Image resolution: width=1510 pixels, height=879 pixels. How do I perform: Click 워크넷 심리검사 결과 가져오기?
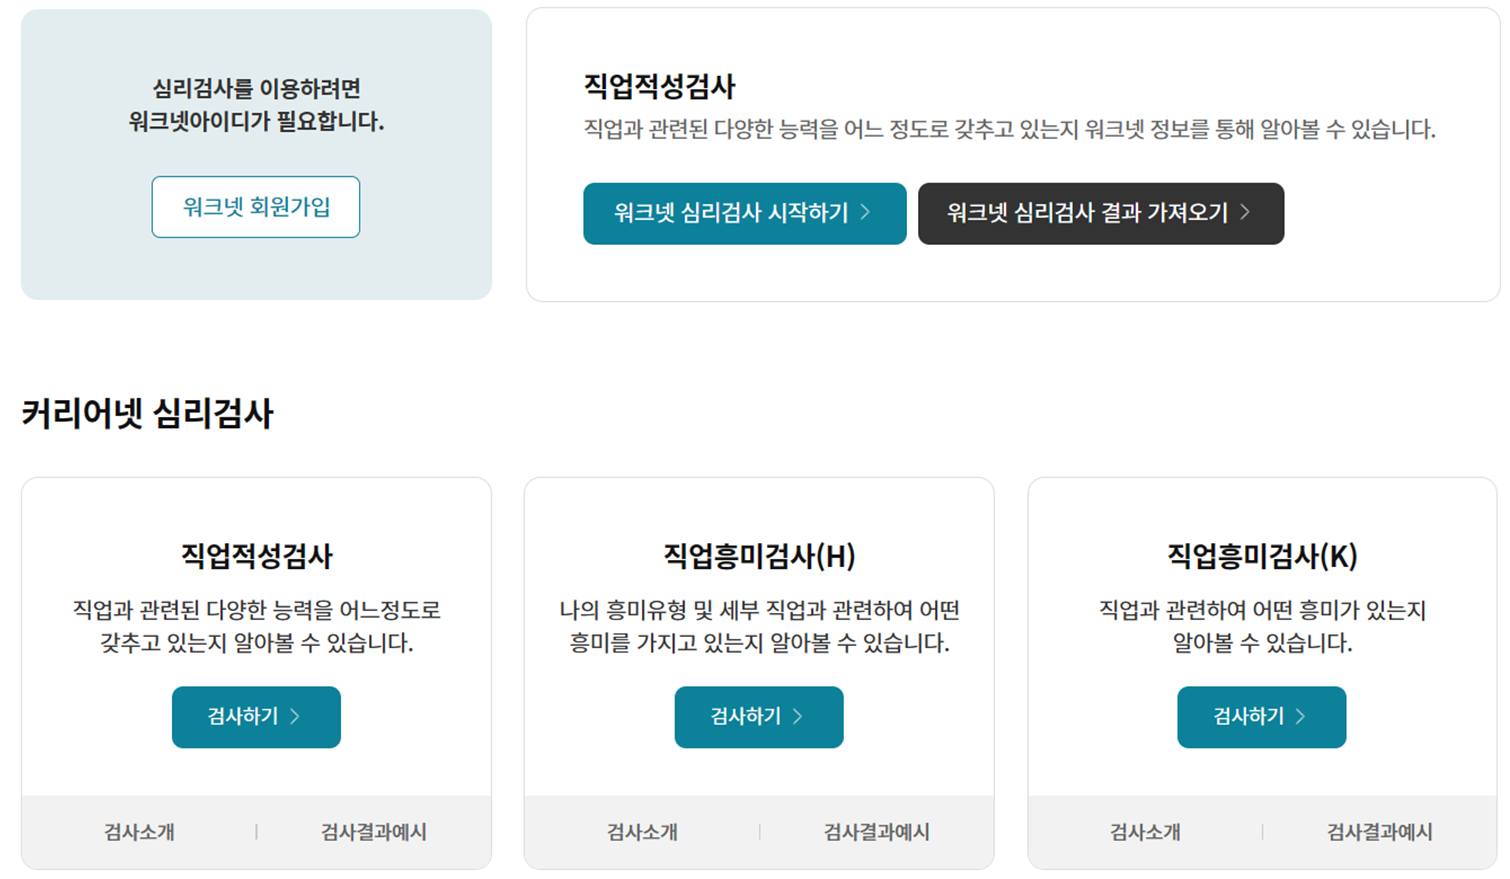click(1101, 214)
